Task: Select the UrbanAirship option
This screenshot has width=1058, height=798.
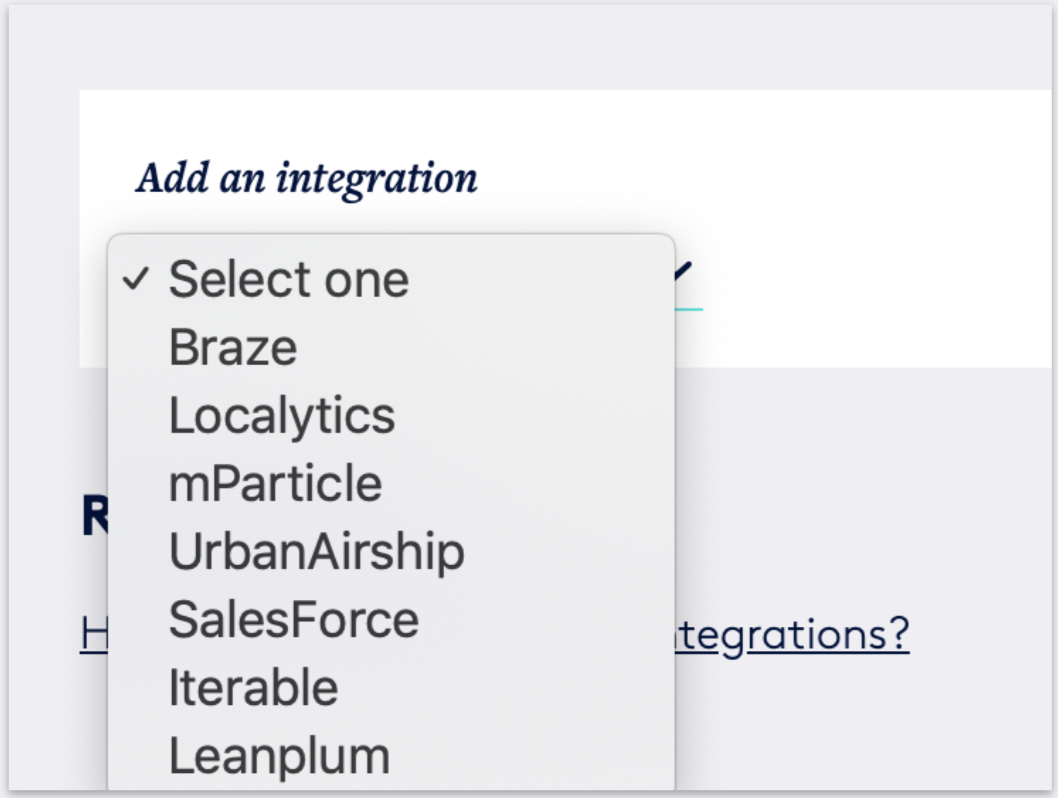Action: coord(316,551)
